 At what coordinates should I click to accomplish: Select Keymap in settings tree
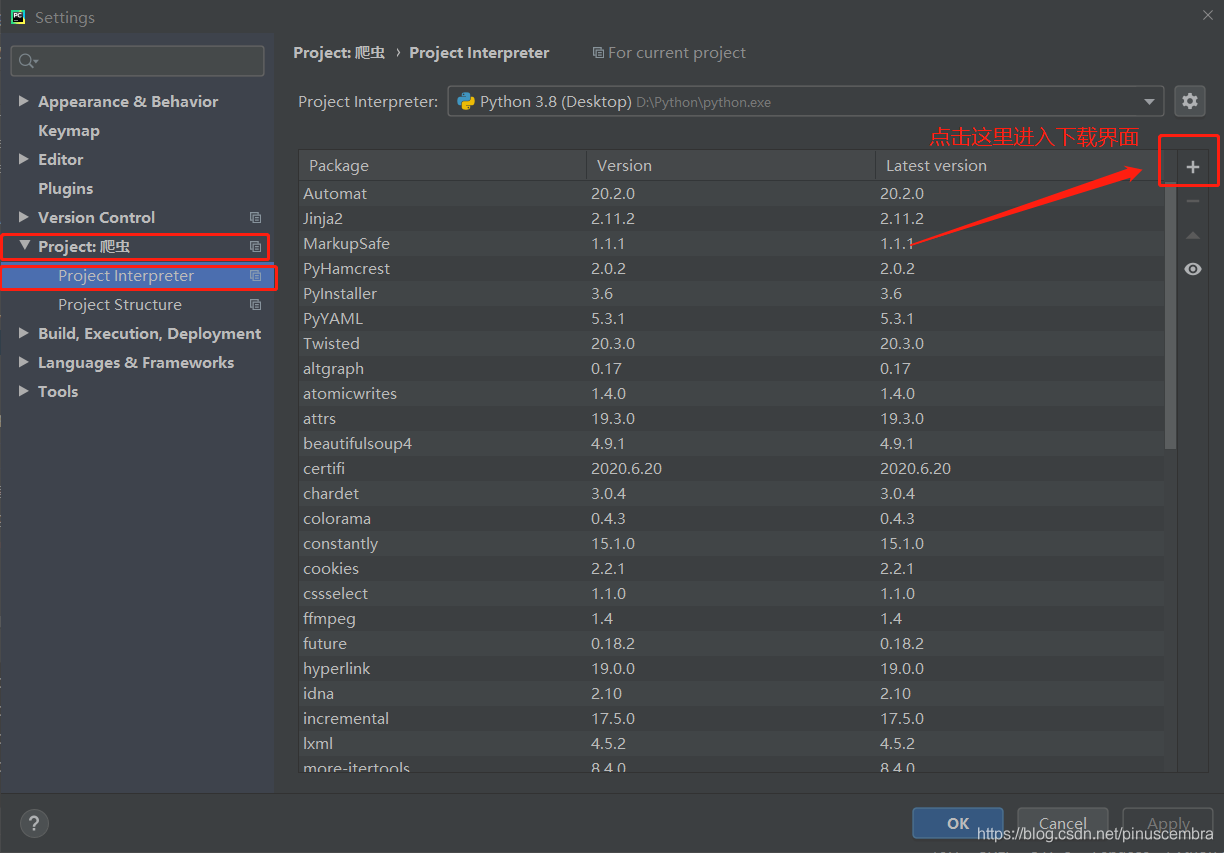coord(68,130)
